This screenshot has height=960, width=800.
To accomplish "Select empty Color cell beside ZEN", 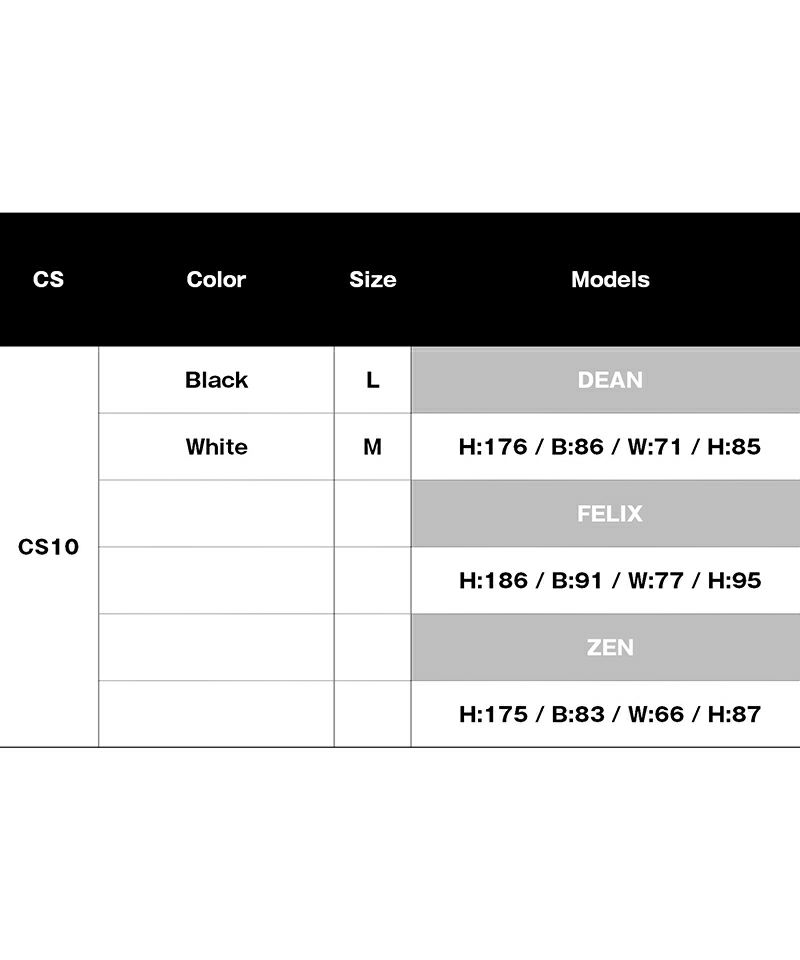I will [216, 647].
